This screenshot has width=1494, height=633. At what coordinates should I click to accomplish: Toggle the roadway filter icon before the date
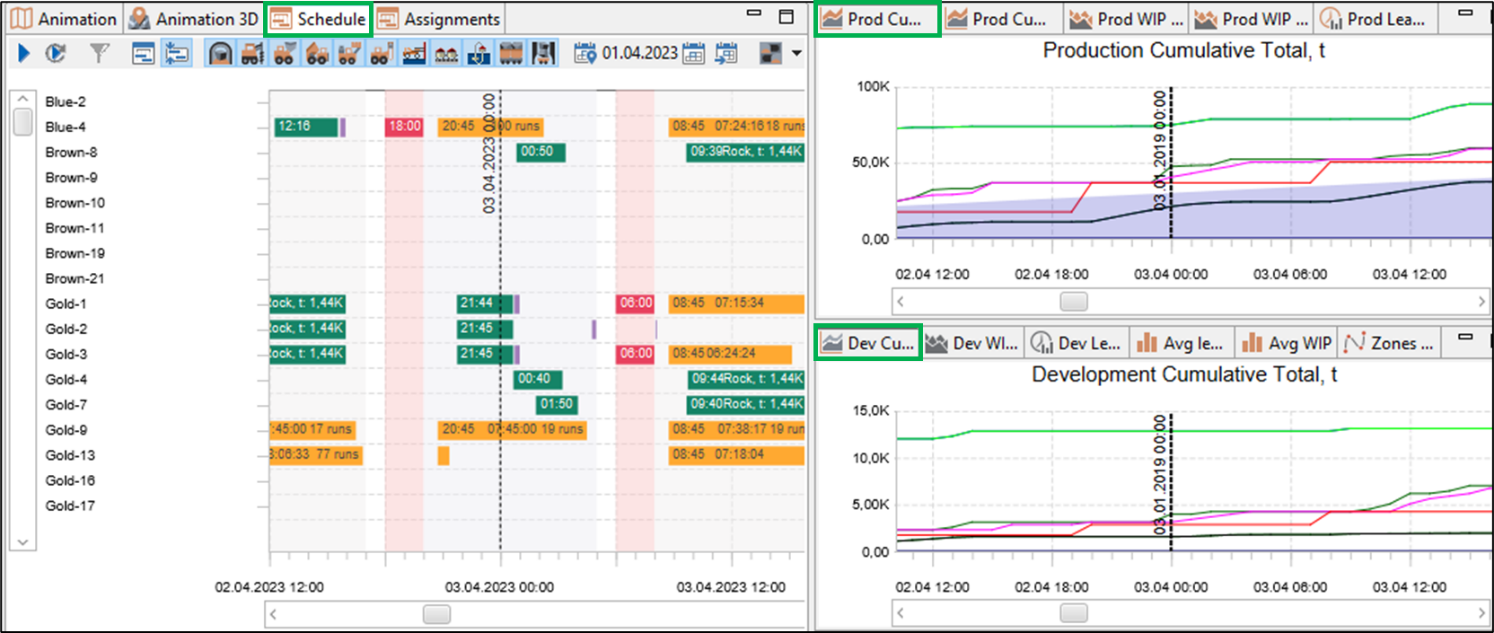(x=544, y=53)
